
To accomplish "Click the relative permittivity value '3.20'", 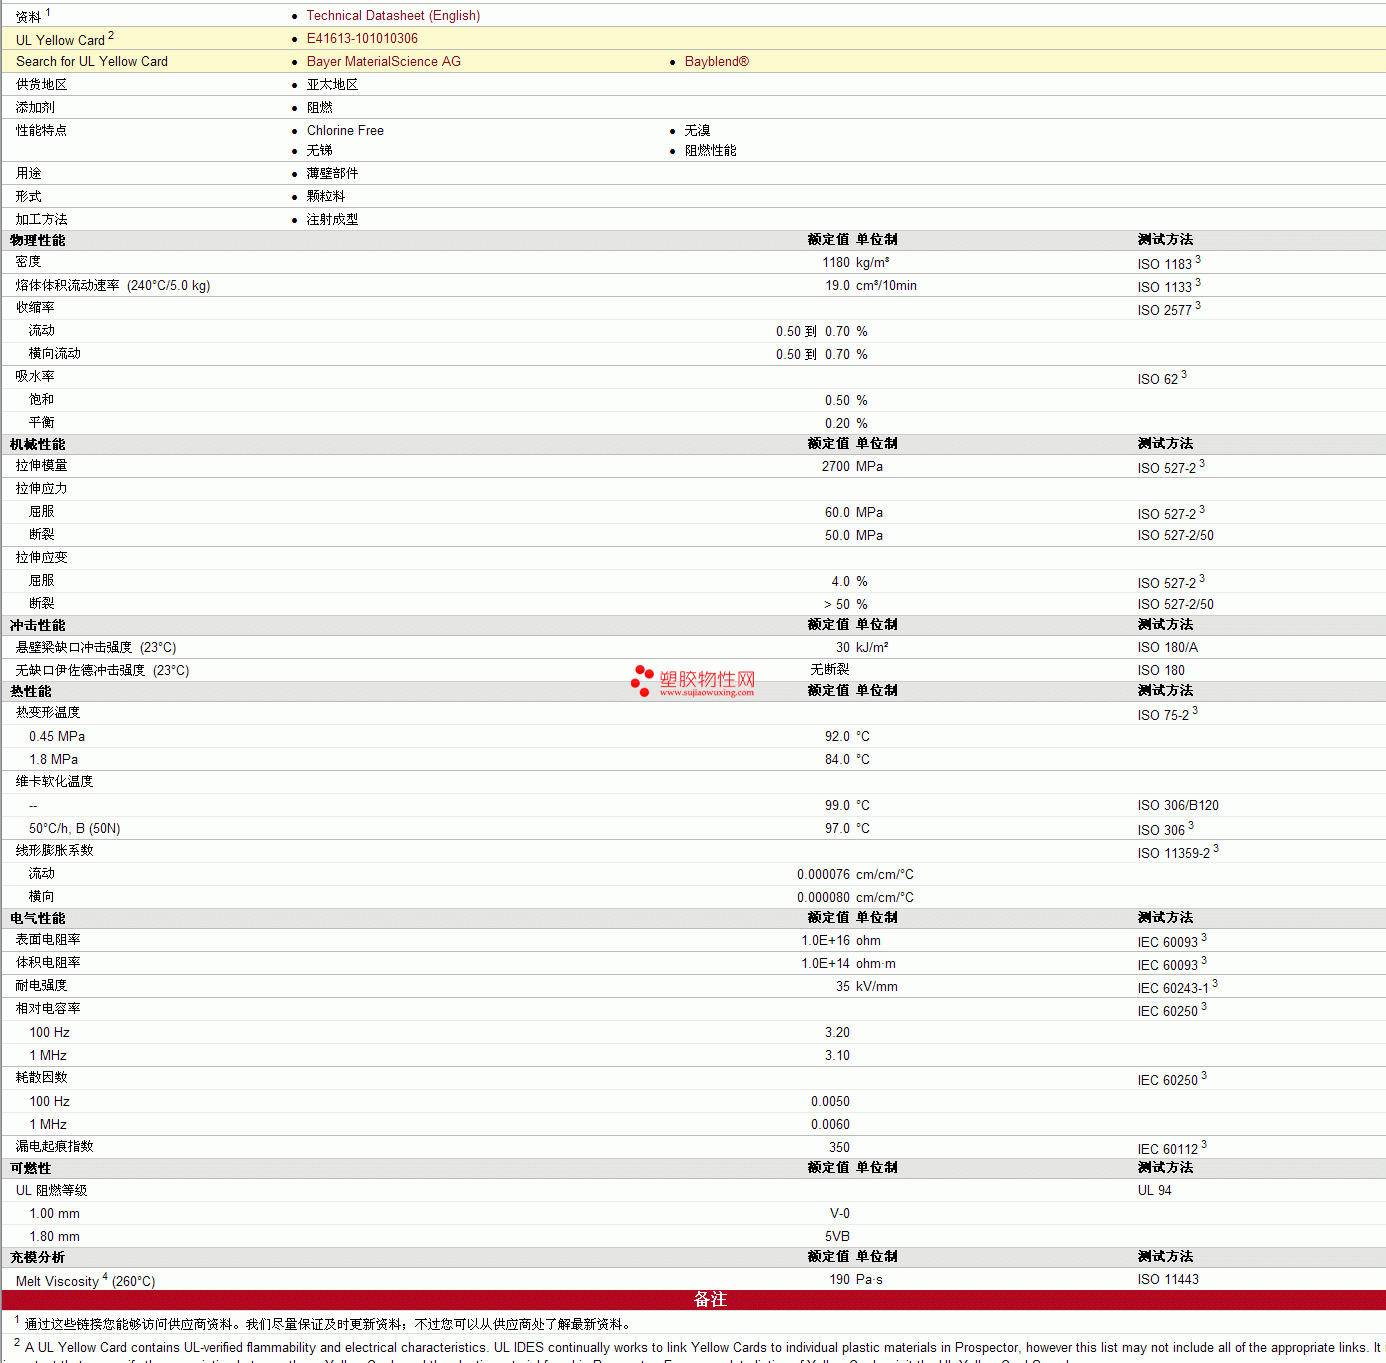I will tap(838, 1033).
